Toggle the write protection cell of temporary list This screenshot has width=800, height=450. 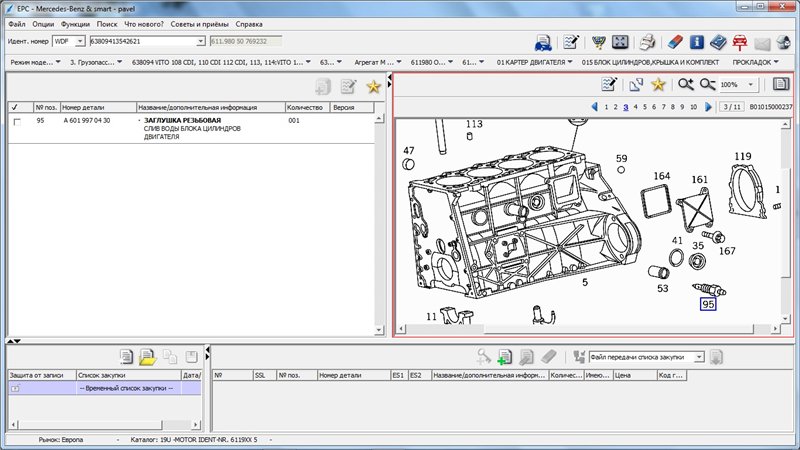pos(42,388)
